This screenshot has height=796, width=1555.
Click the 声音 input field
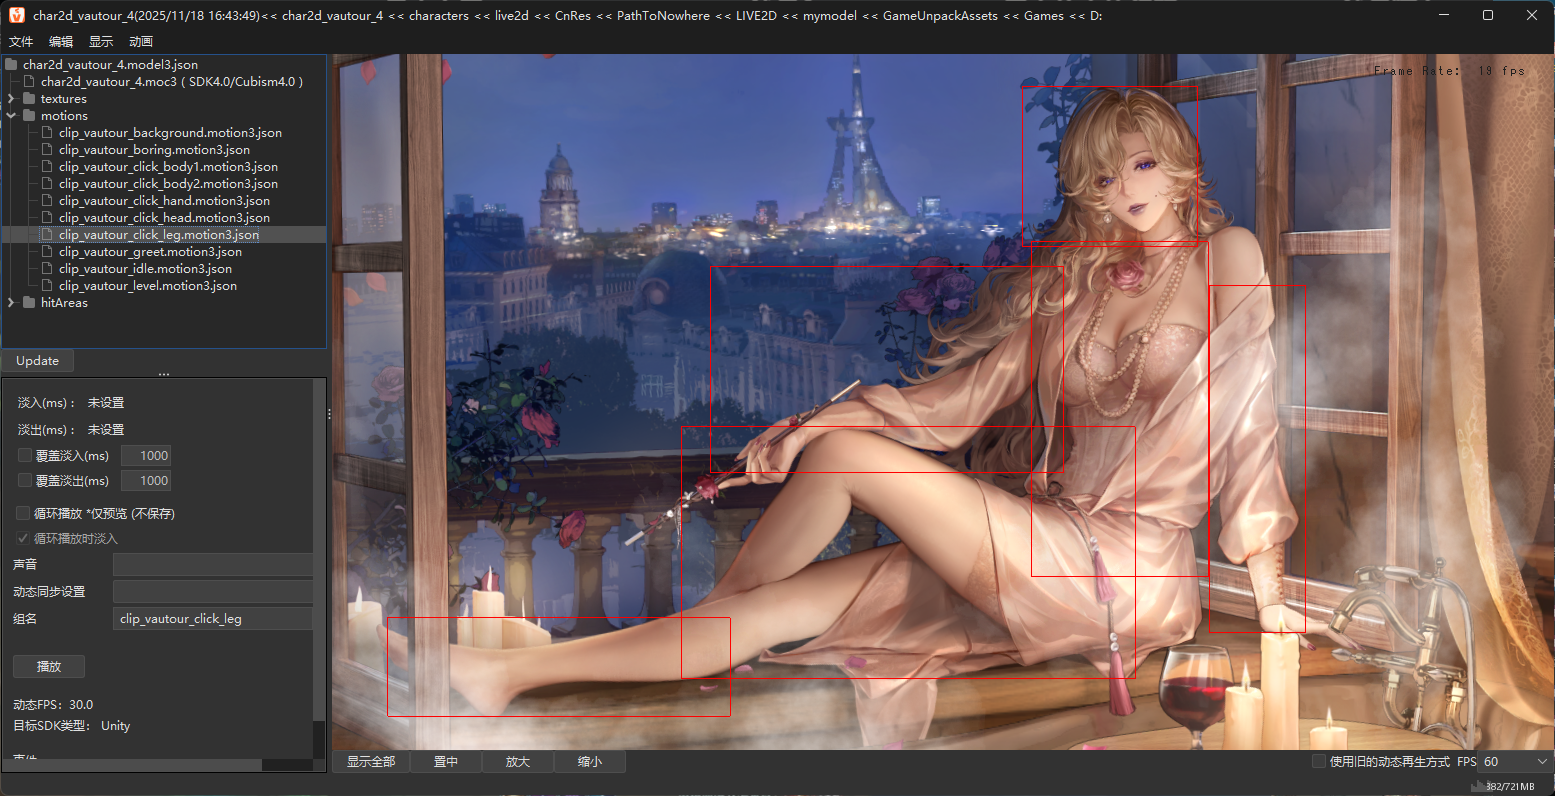coord(213,565)
